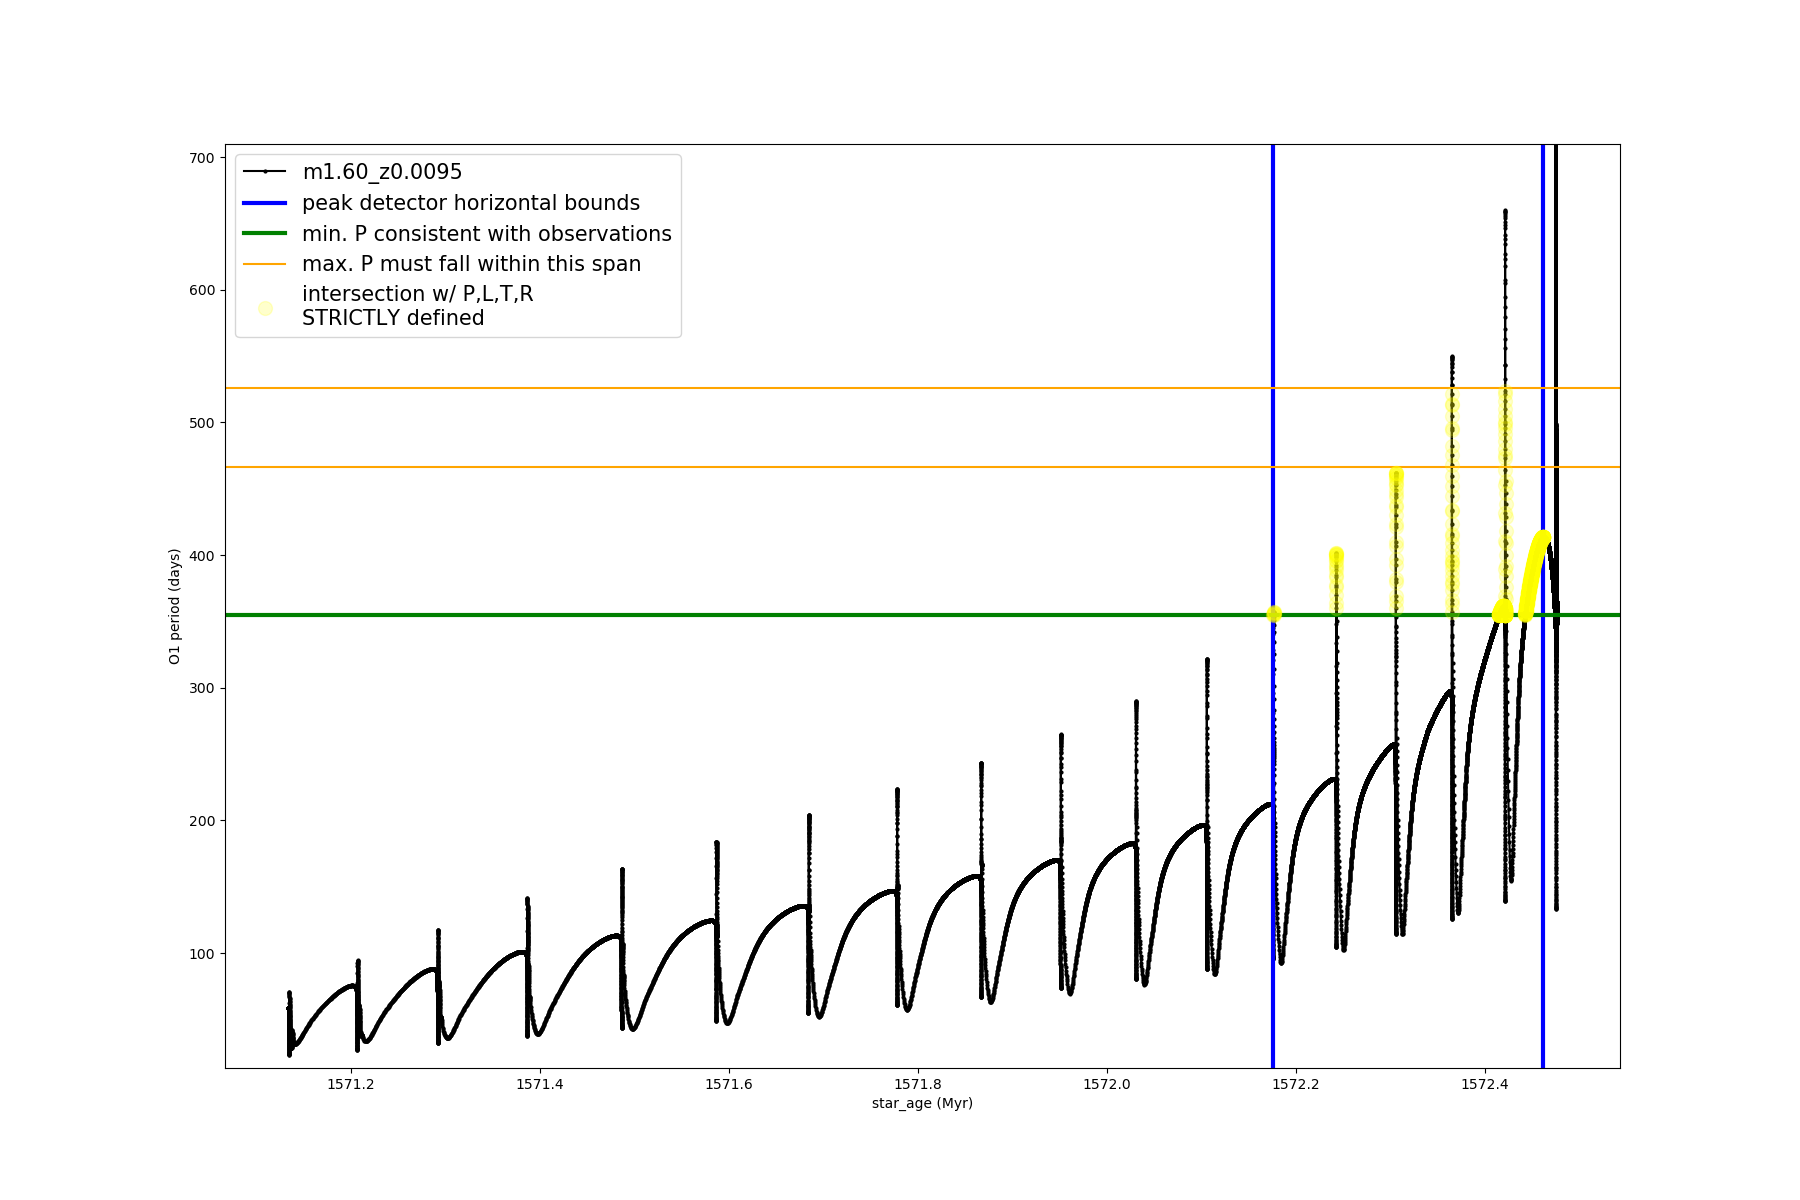Click the green line swatch in the legend
This screenshot has width=1800, height=1200.
tap(265, 234)
